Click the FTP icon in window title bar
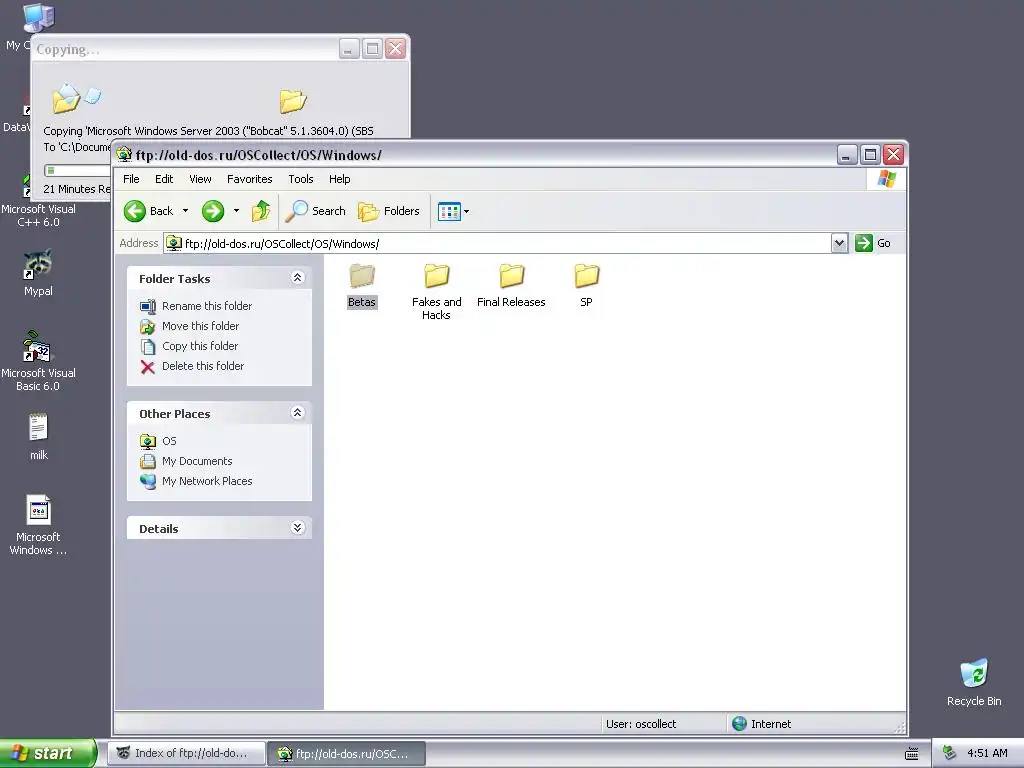1024x768 pixels. click(124, 155)
